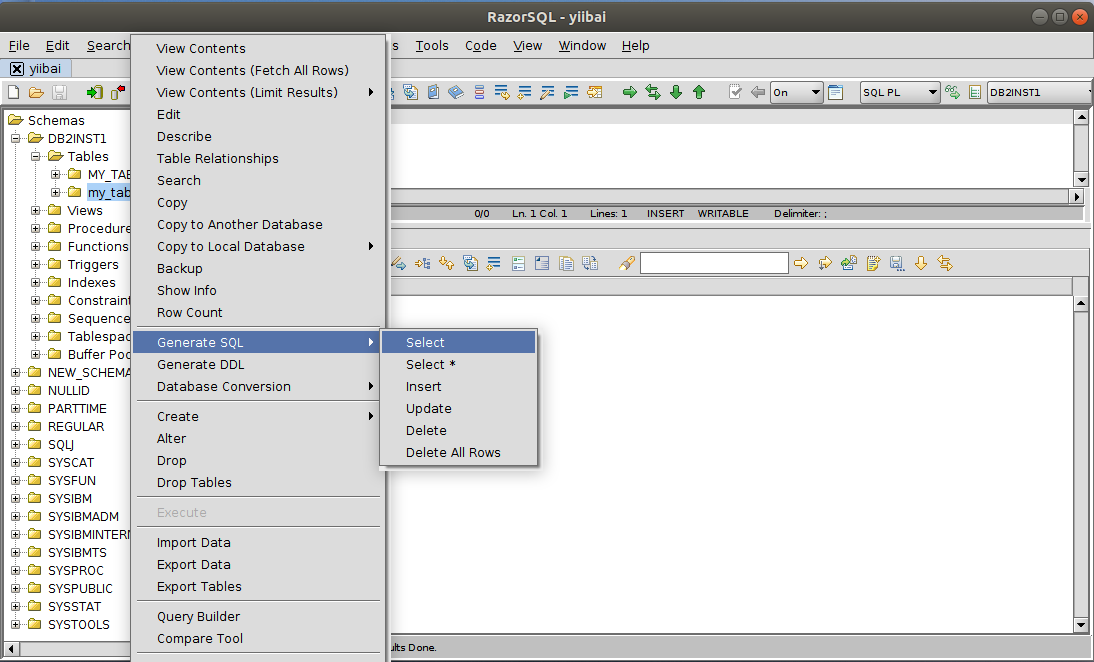Close the yiibai connection tab
Image resolution: width=1094 pixels, height=662 pixels.
(17, 69)
